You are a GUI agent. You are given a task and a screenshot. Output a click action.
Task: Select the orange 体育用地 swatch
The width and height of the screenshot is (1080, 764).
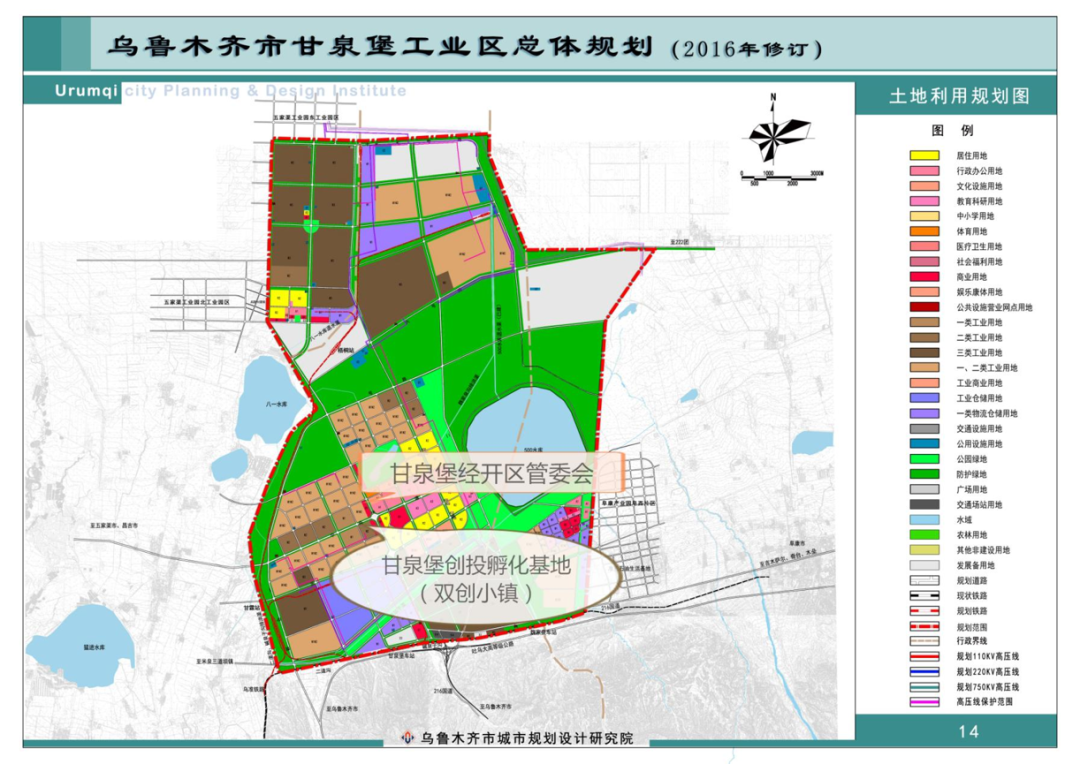924,231
